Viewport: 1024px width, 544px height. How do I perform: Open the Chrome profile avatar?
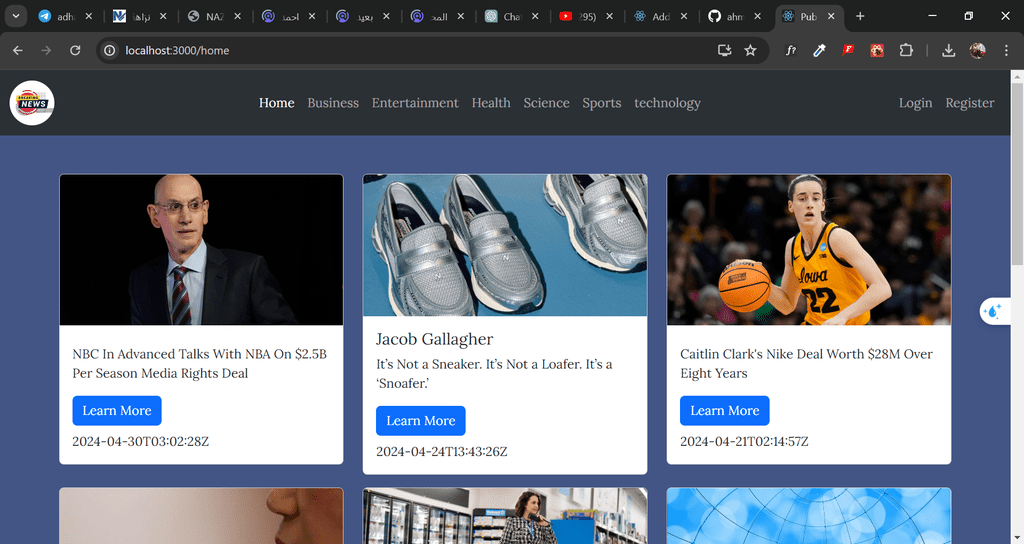[978, 50]
